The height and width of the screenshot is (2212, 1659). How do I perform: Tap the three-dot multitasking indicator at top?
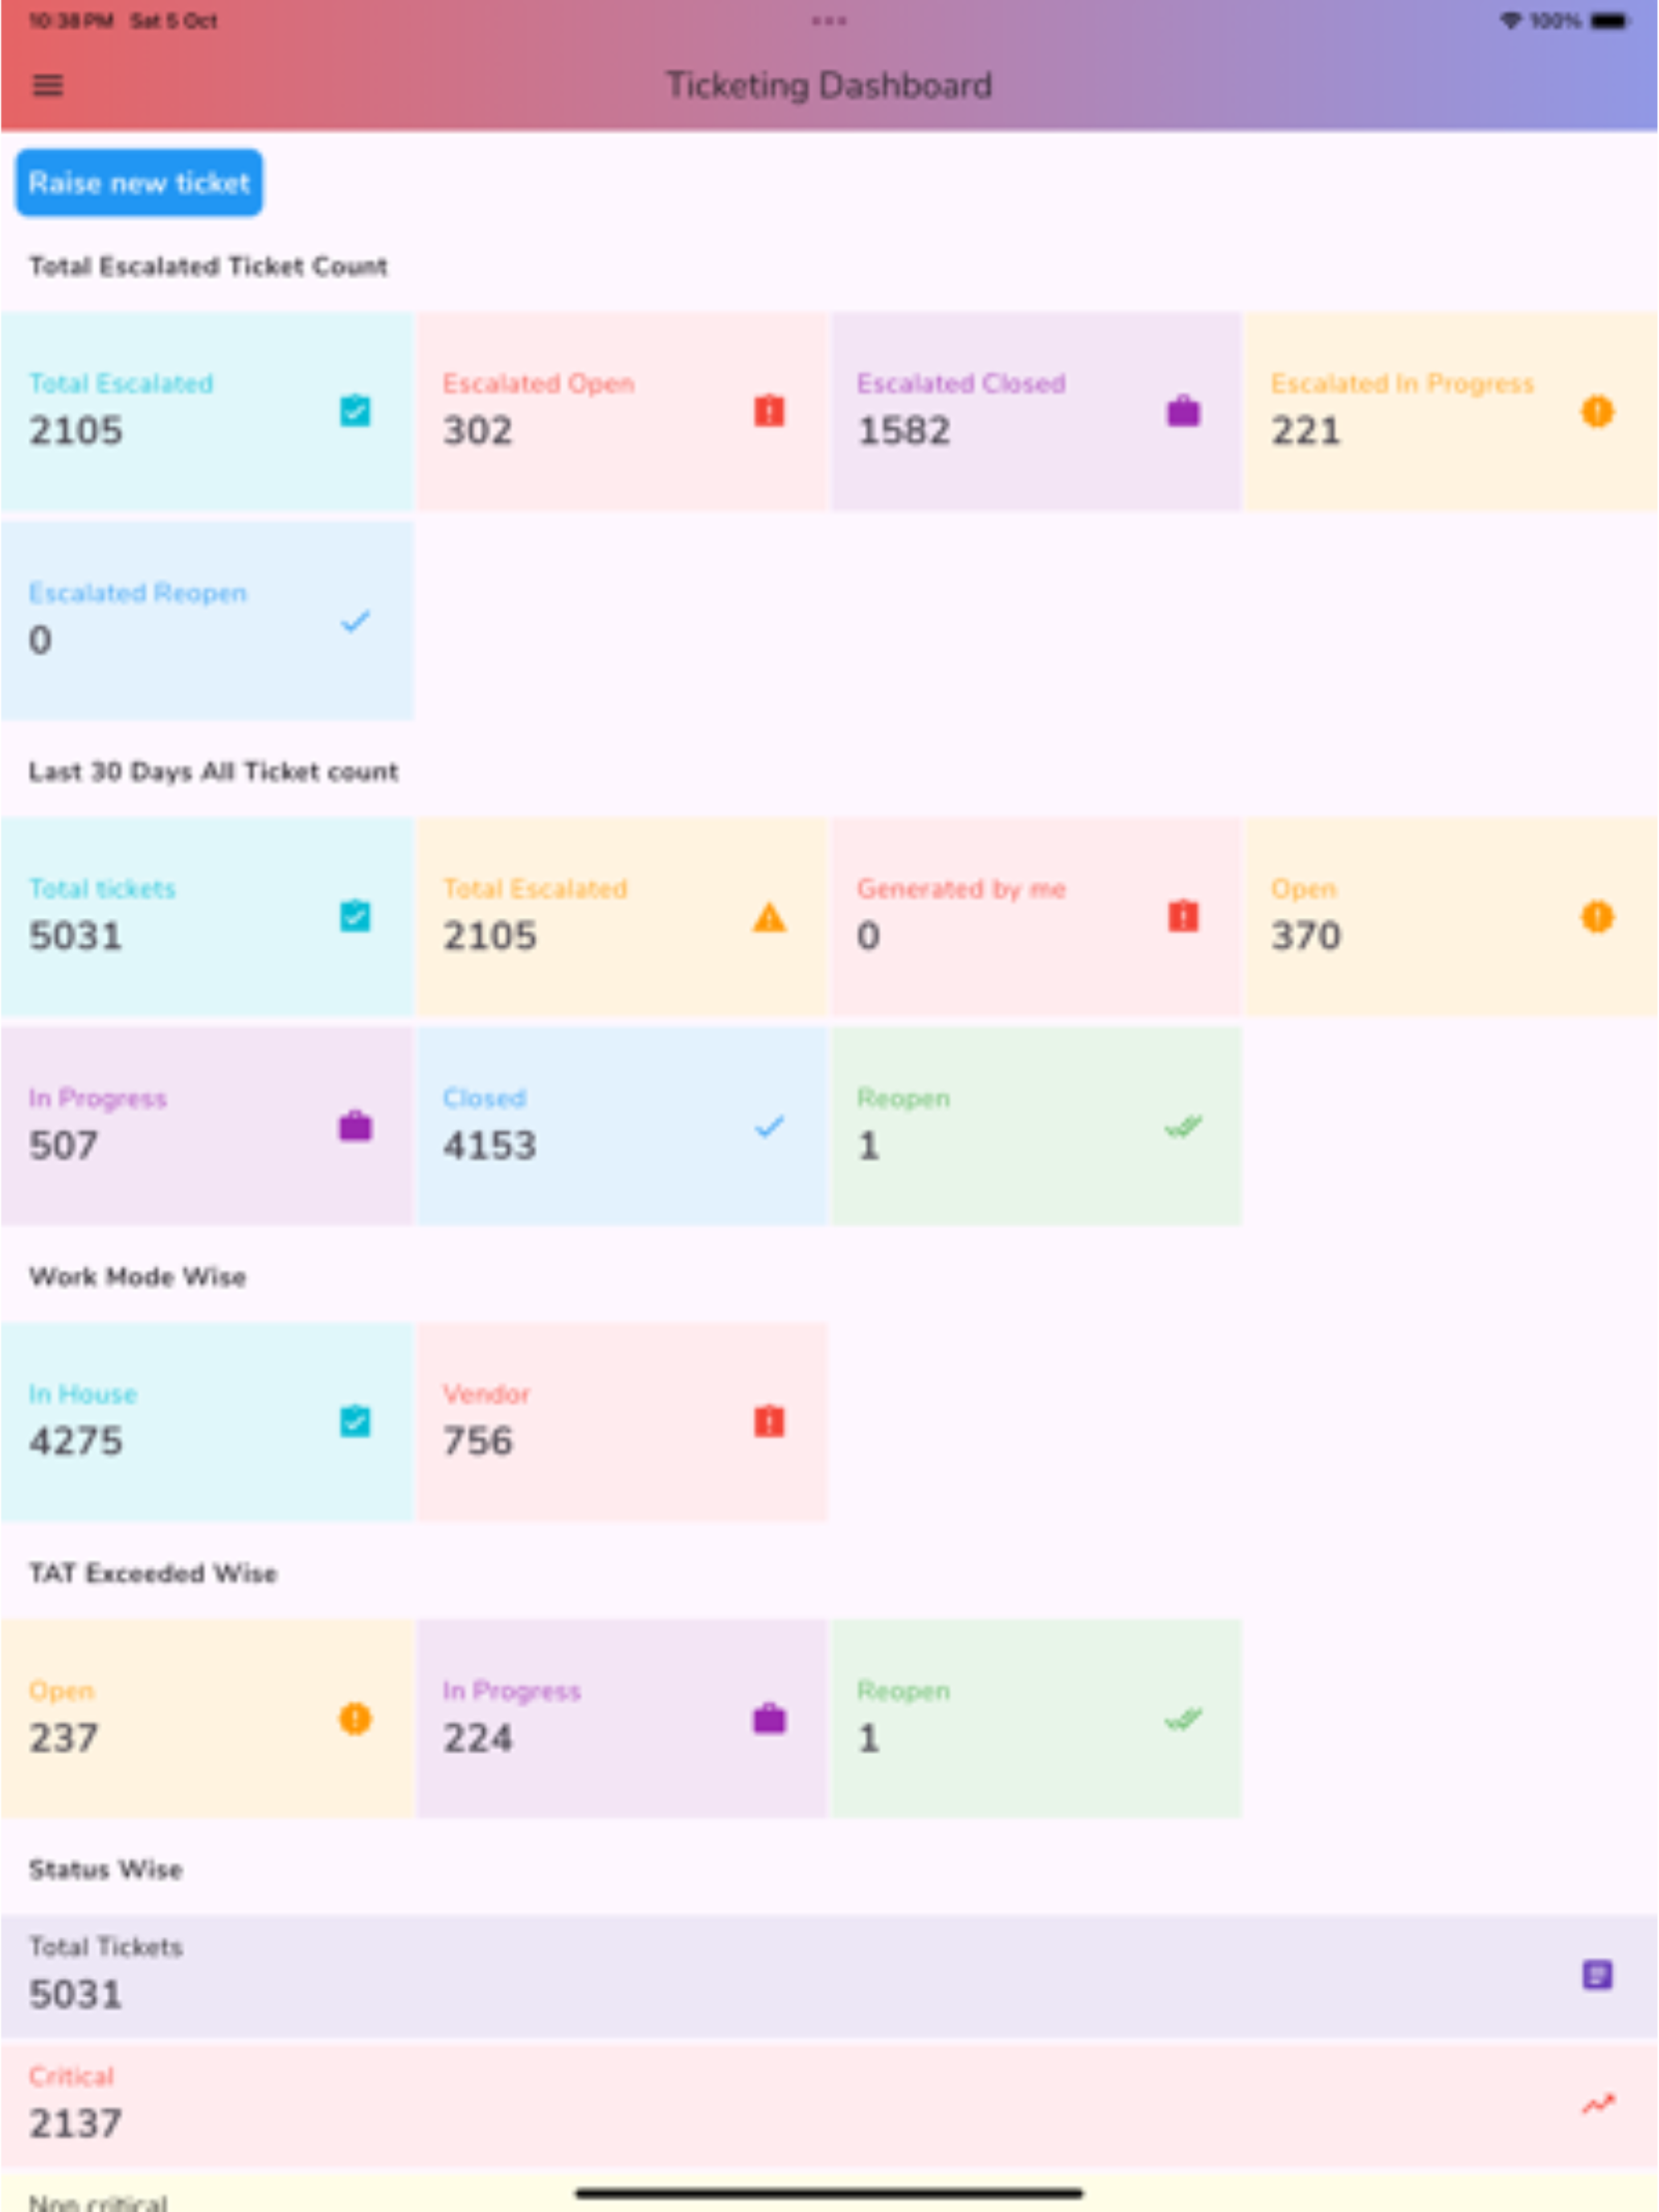(829, 20)
